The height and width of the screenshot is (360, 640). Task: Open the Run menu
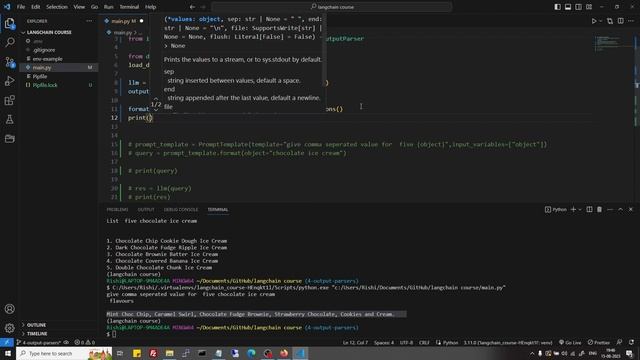pos(109,7)
